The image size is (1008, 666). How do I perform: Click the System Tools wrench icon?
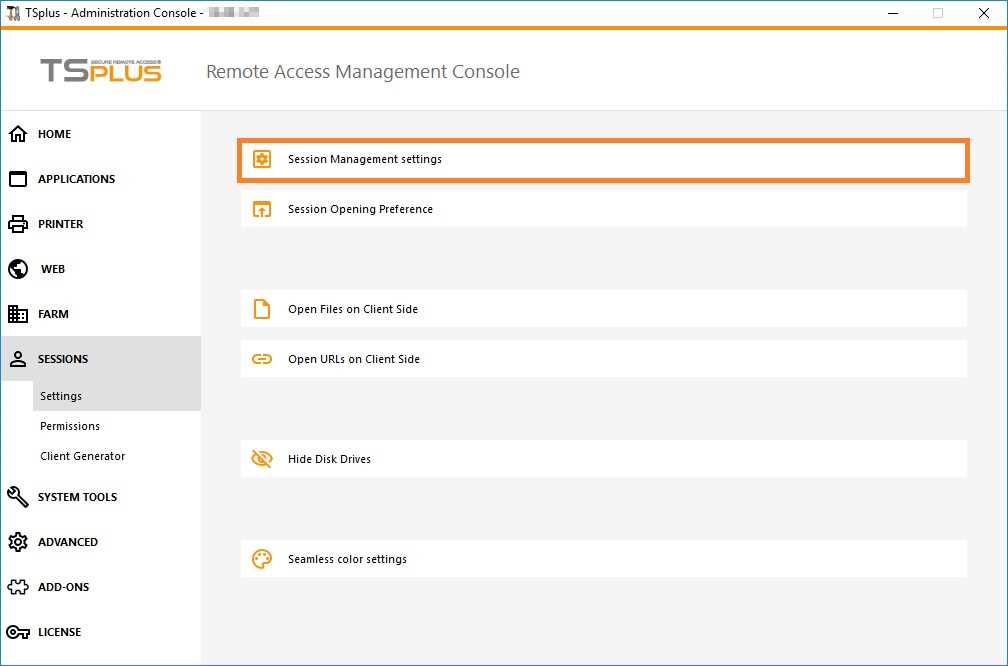click(18, 497)
